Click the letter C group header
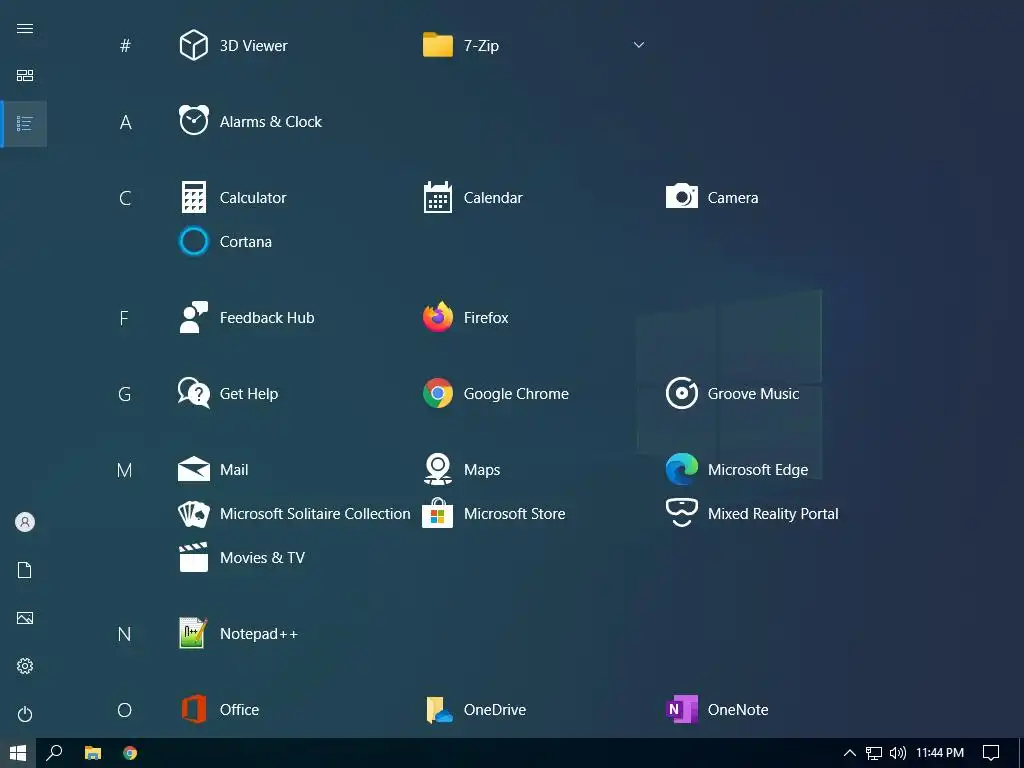Screen dimensions: 1024x768 [x=125, y=198]
